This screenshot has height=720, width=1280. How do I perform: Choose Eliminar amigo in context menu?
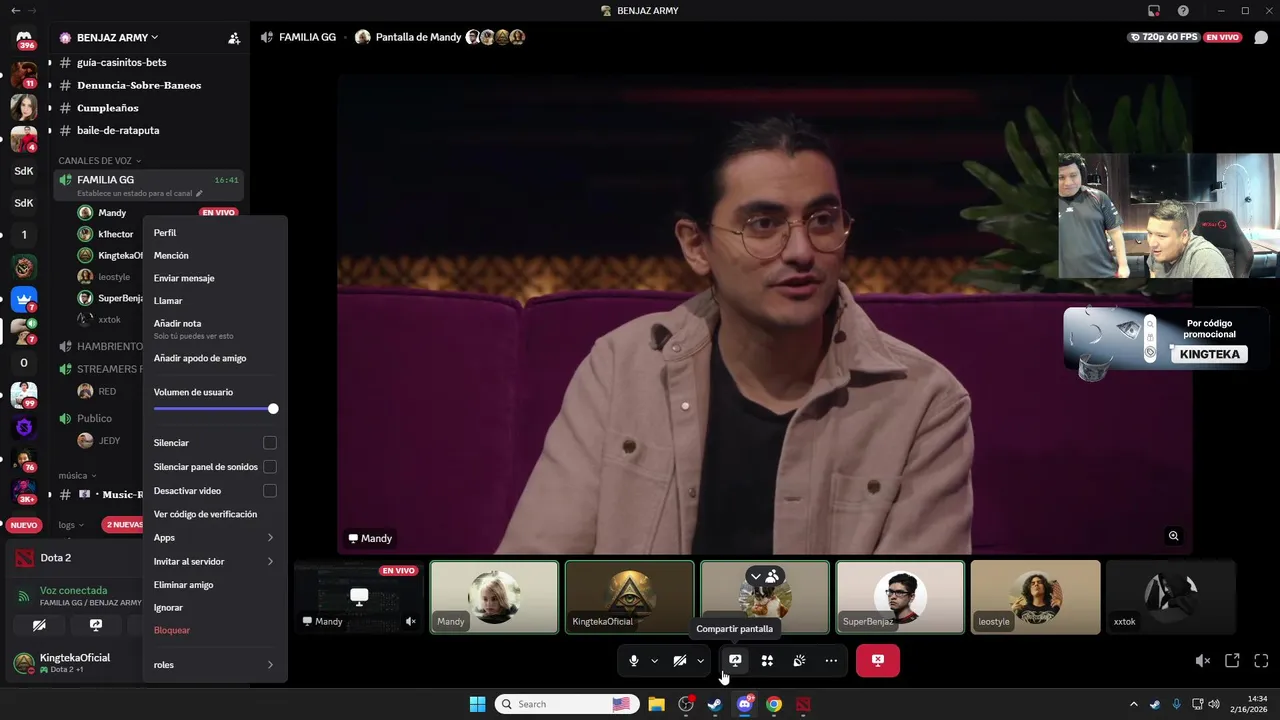(215, 585)
